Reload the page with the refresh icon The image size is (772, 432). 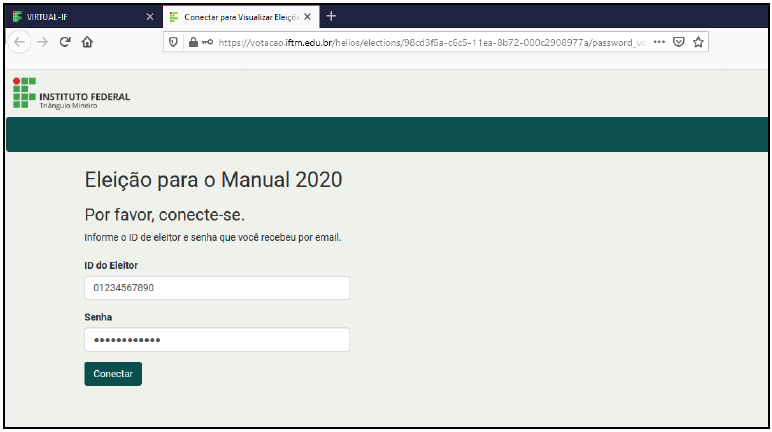65,42
